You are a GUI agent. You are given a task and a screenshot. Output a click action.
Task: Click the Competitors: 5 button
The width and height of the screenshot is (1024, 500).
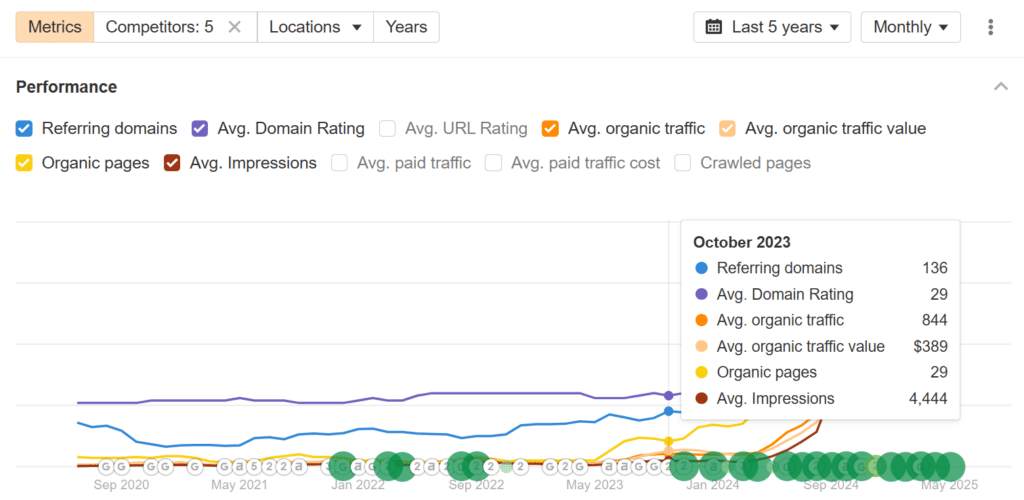pos(159,27)
